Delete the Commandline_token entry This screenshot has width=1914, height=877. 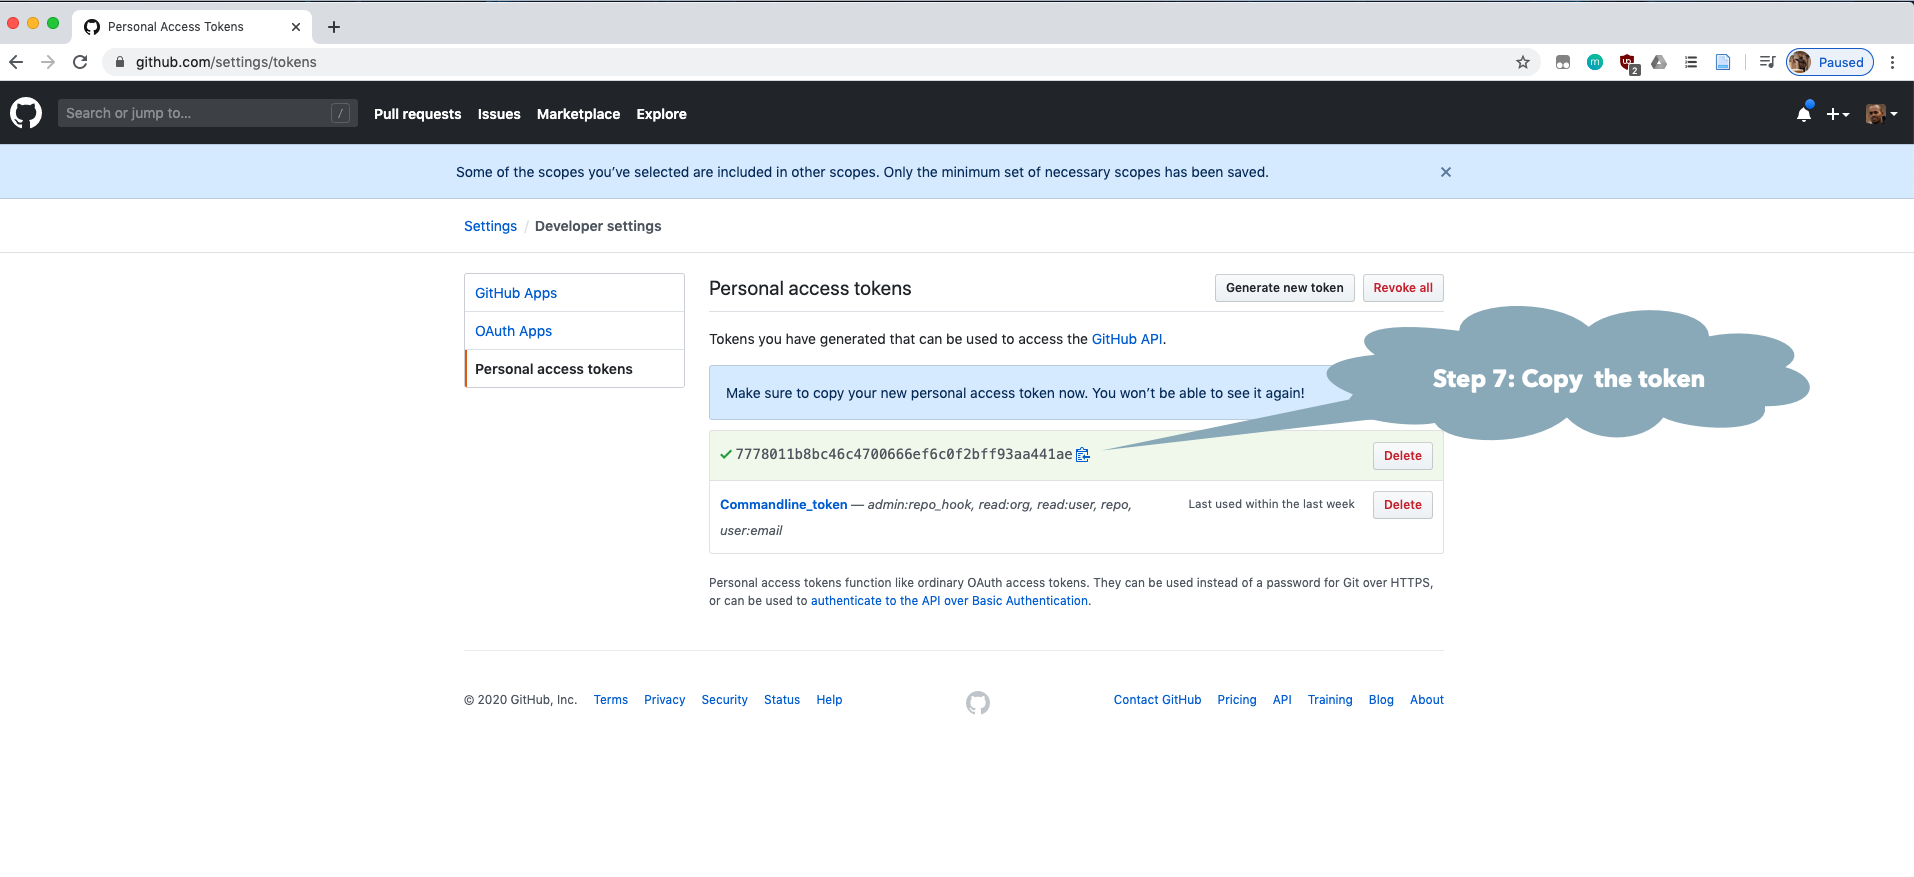[x=1402, y=505]
